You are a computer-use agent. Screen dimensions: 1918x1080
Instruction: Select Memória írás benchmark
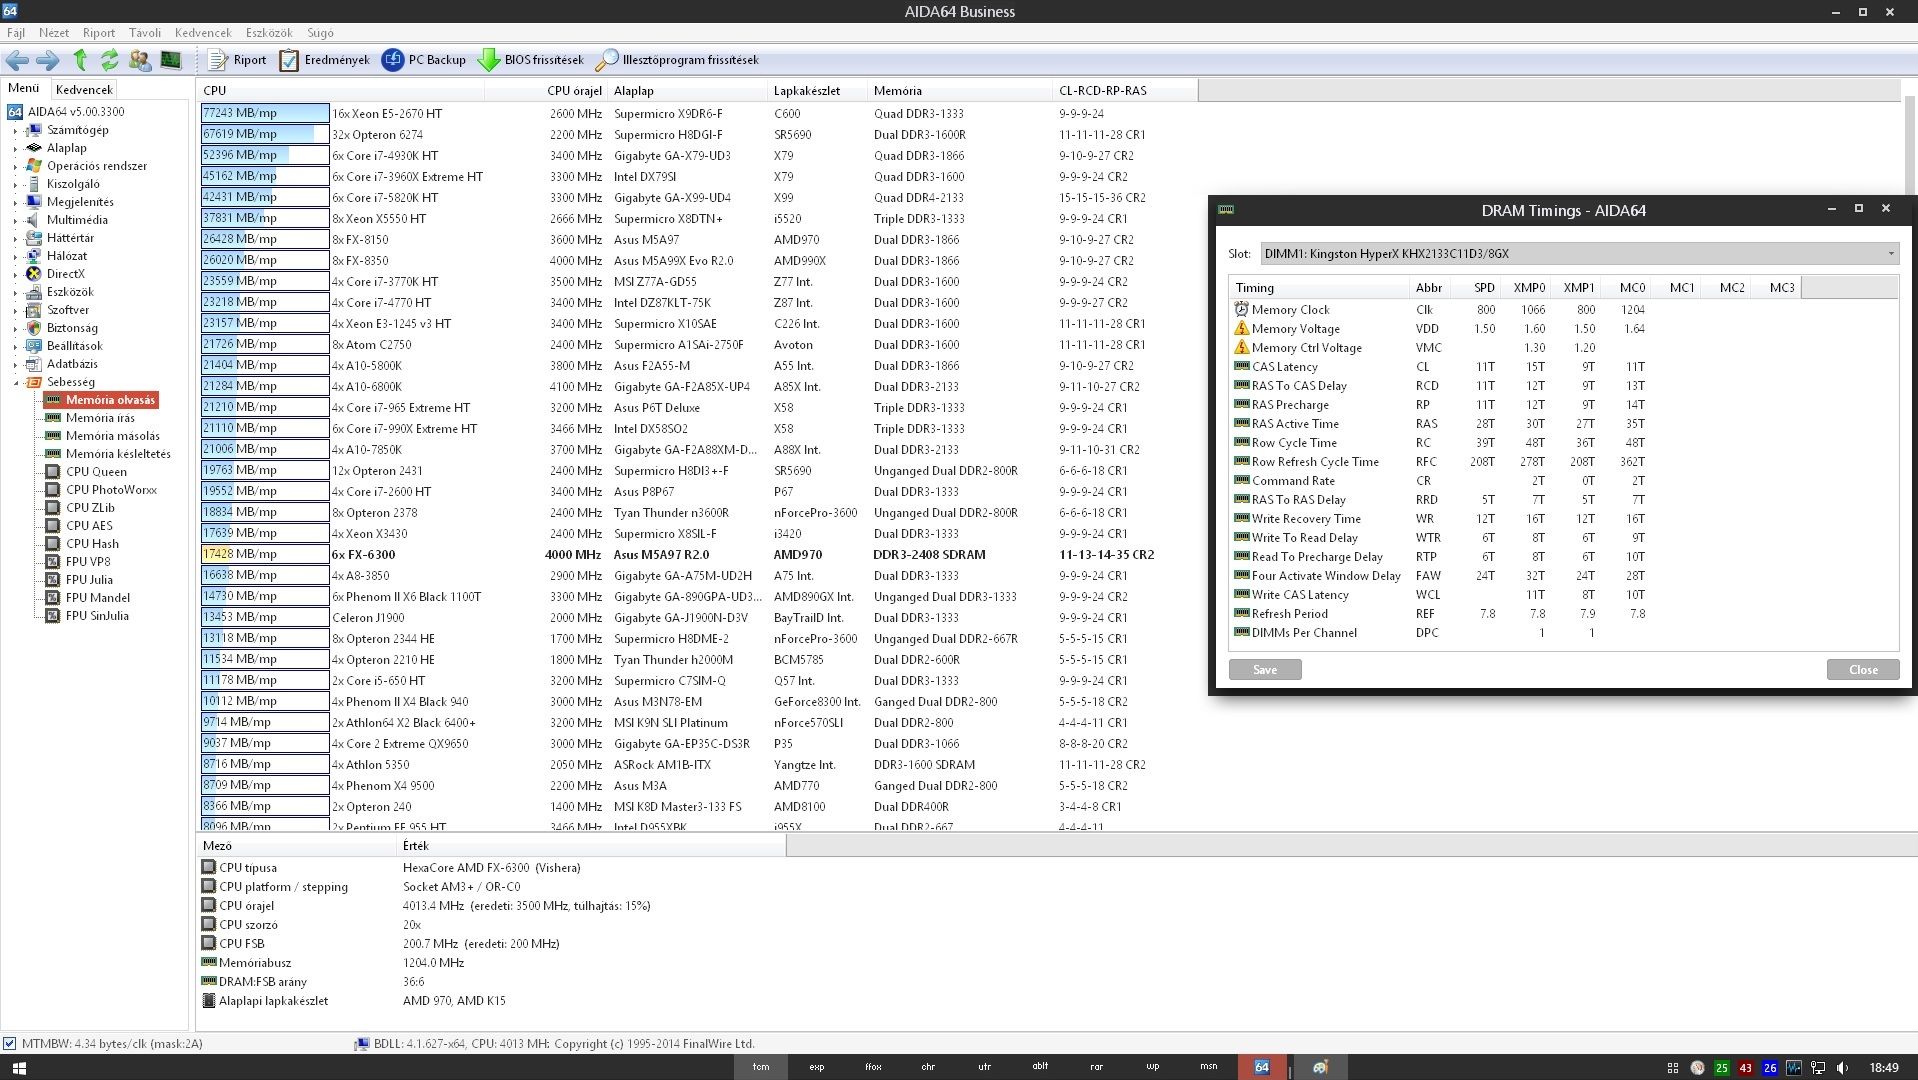pos(100,418)
